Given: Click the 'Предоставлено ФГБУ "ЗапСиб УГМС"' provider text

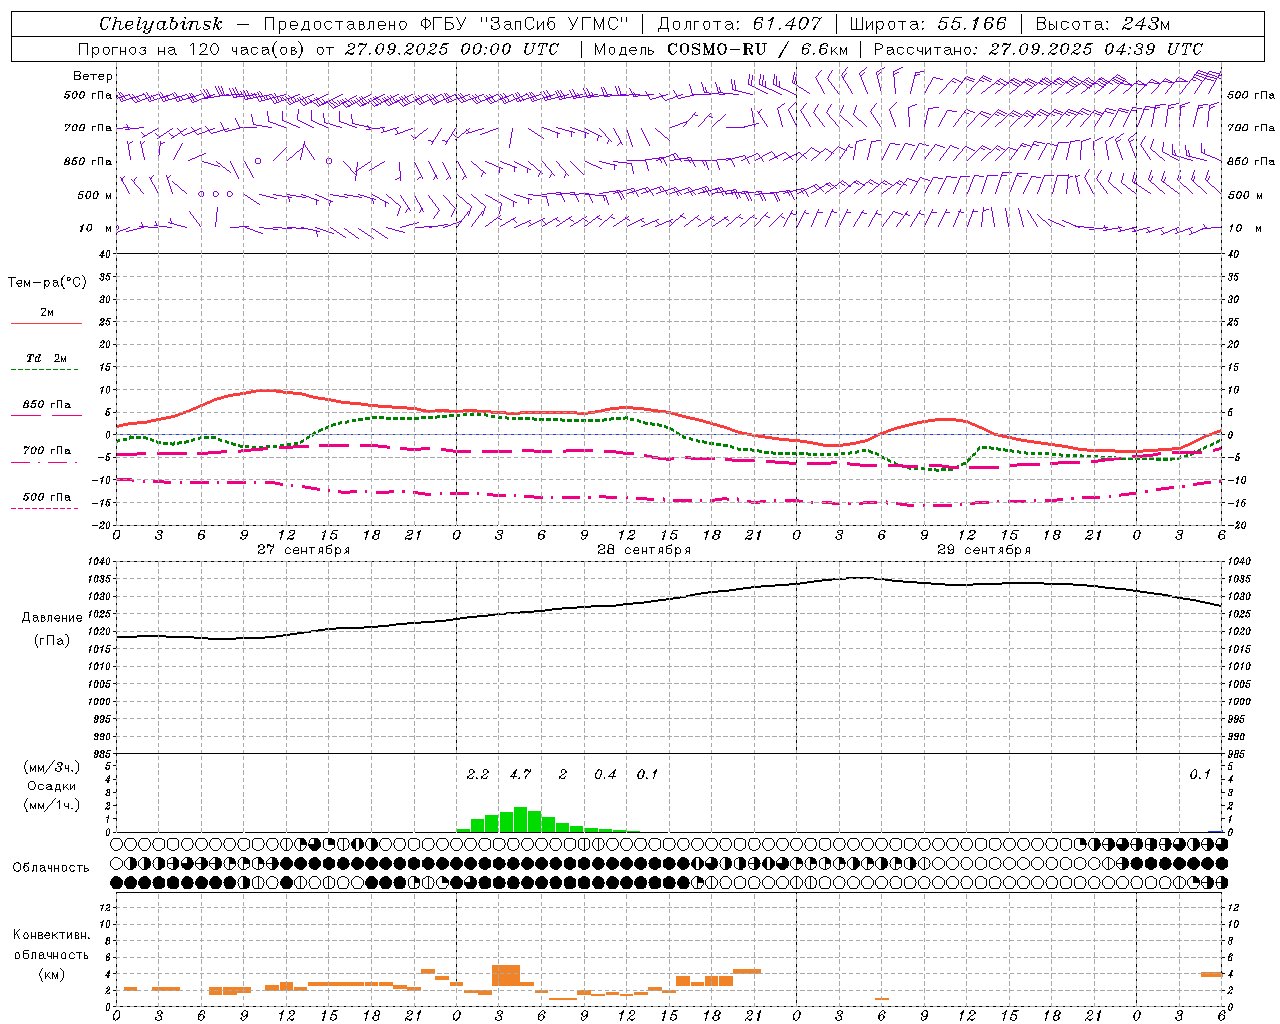Looking at the screenshot, I should coord(446,24).
